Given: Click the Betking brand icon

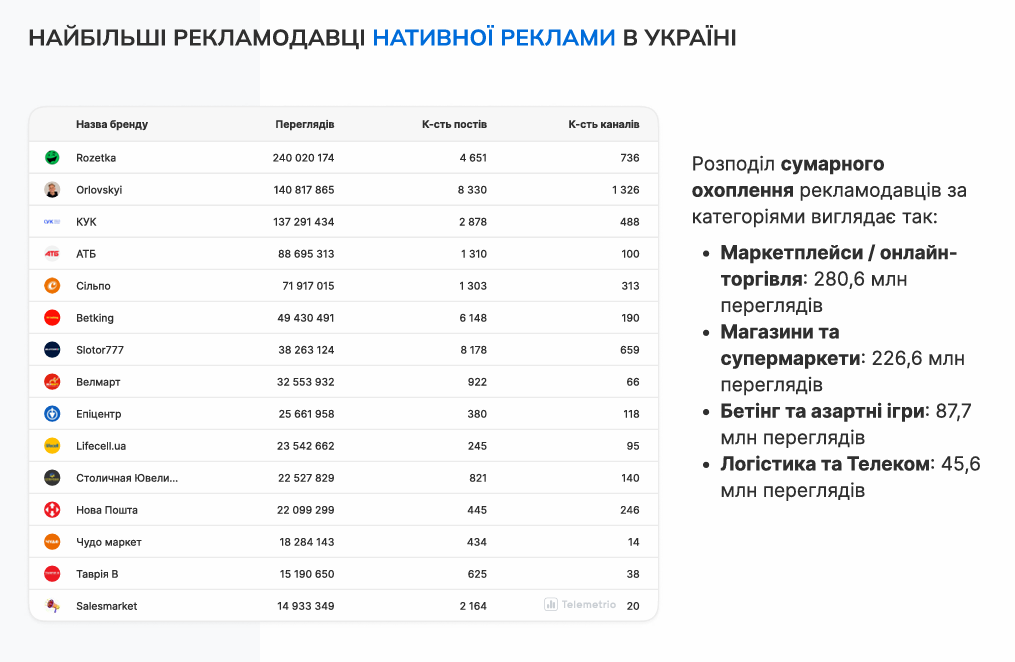Looking at the screenshot, I should click(x=55, y=317).
